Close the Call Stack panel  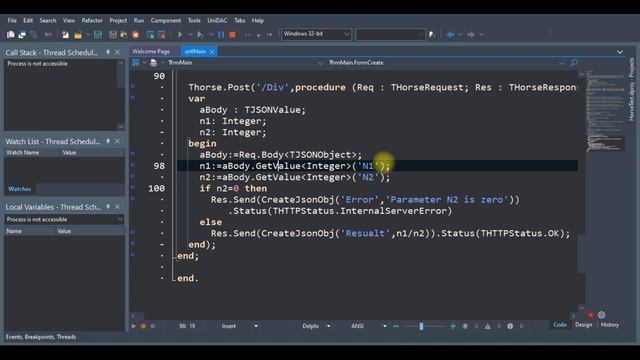click(x=118, y=52)
